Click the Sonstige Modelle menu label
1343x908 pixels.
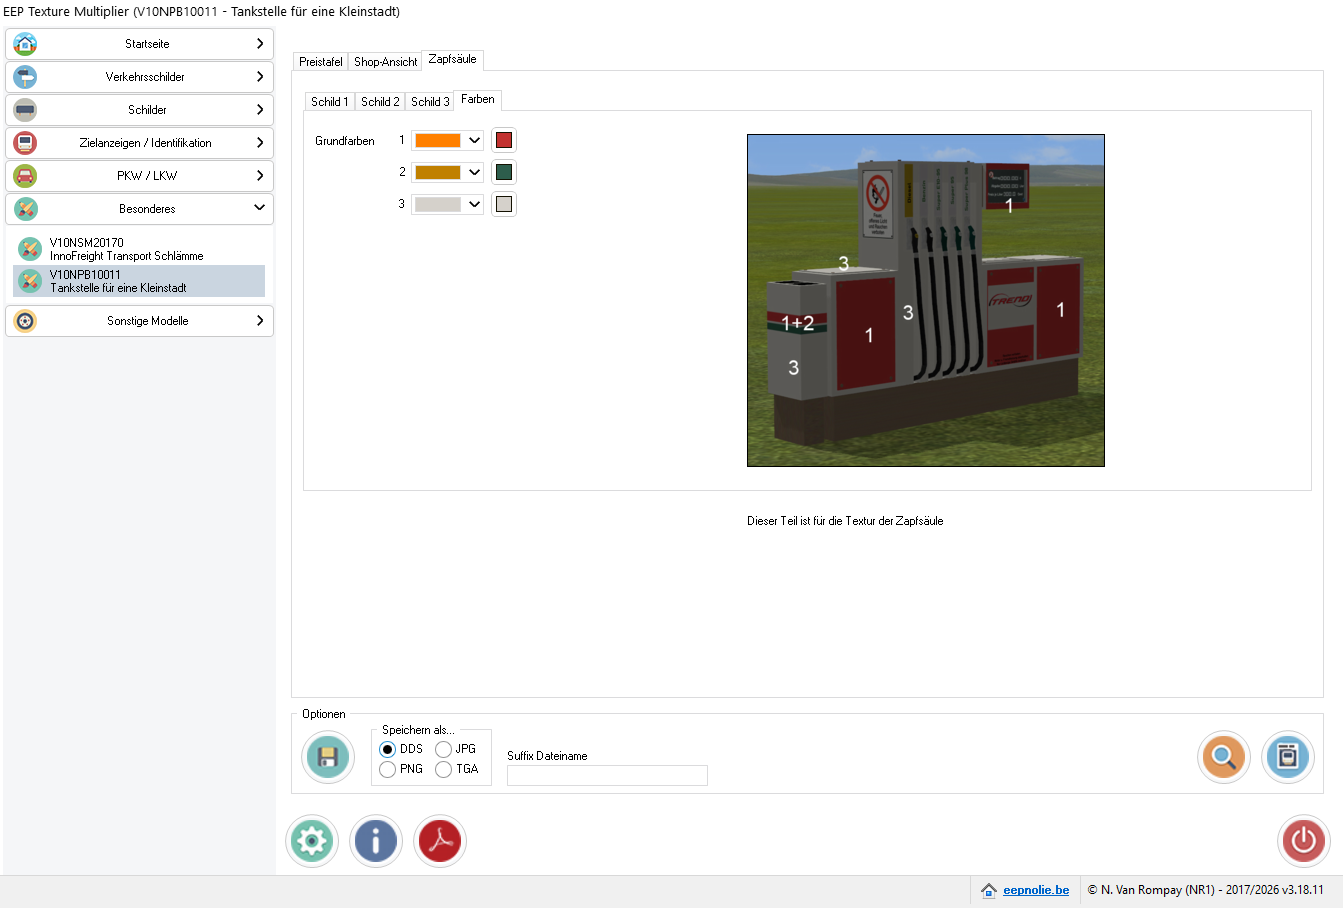(x=148, y=321)
